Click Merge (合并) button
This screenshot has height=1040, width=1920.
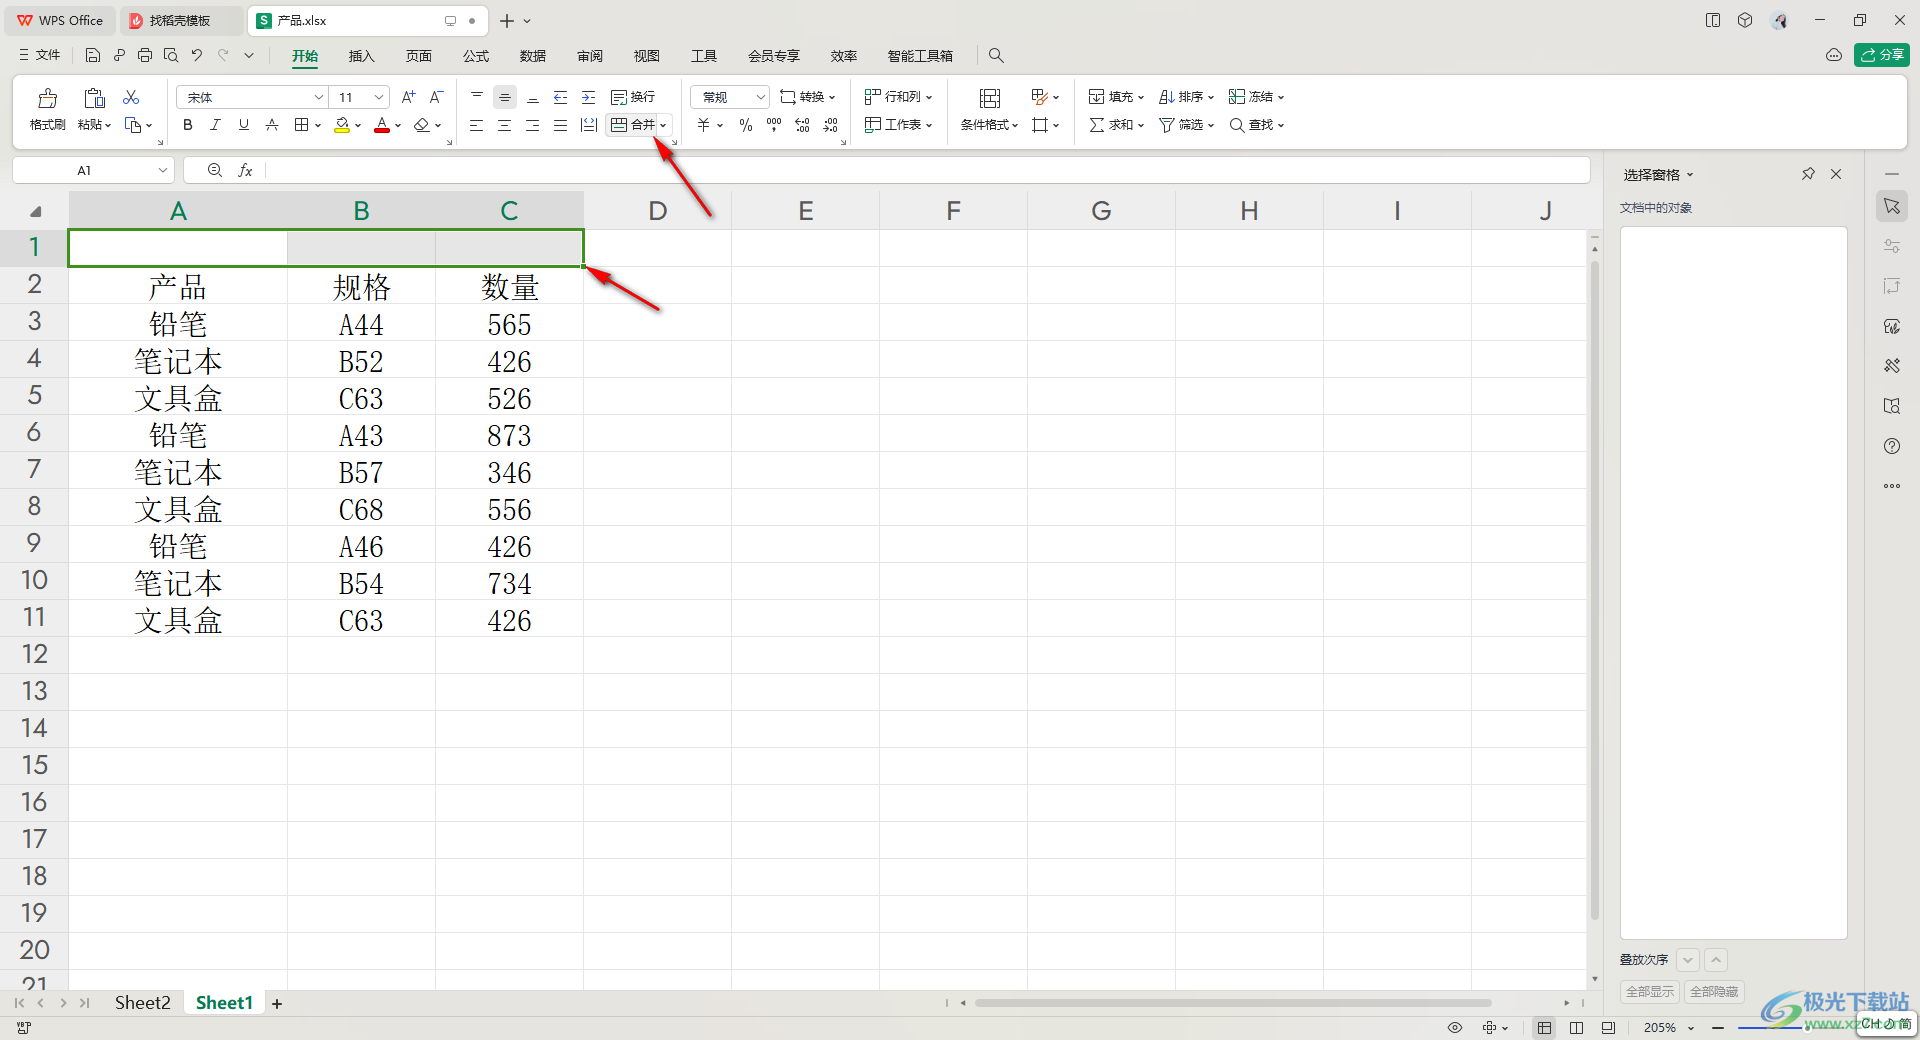tap(632, 125)
